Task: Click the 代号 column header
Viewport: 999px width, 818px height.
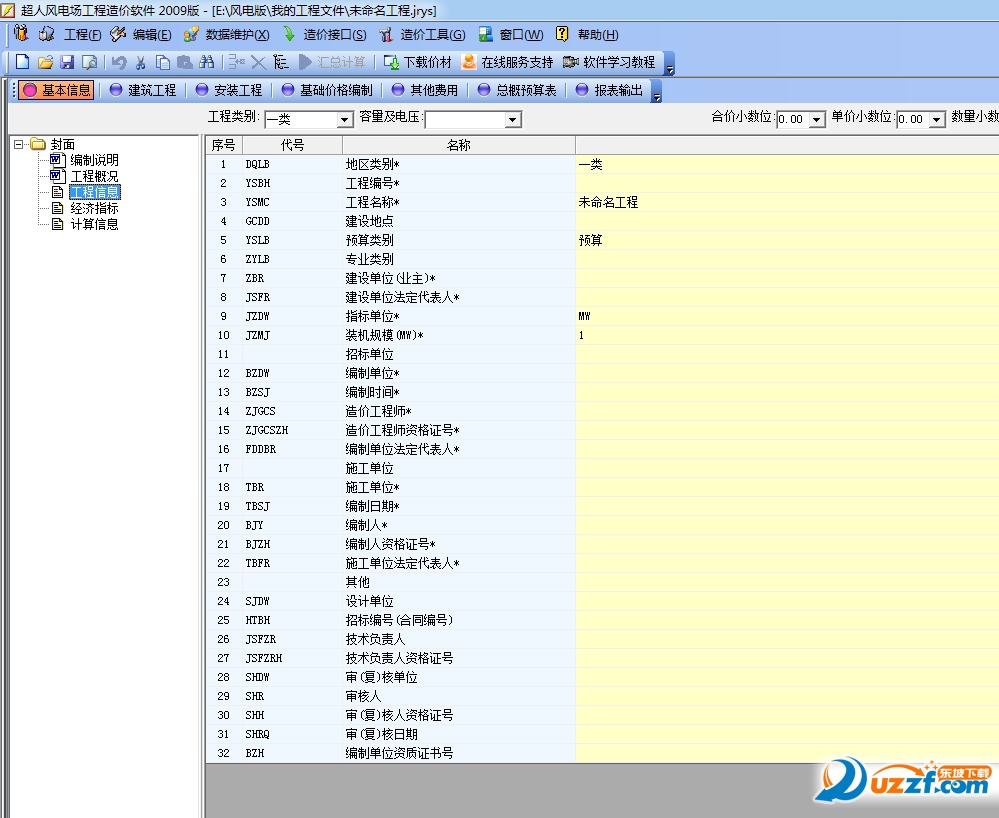Action: pyautogui.click(x=292, y=145)
